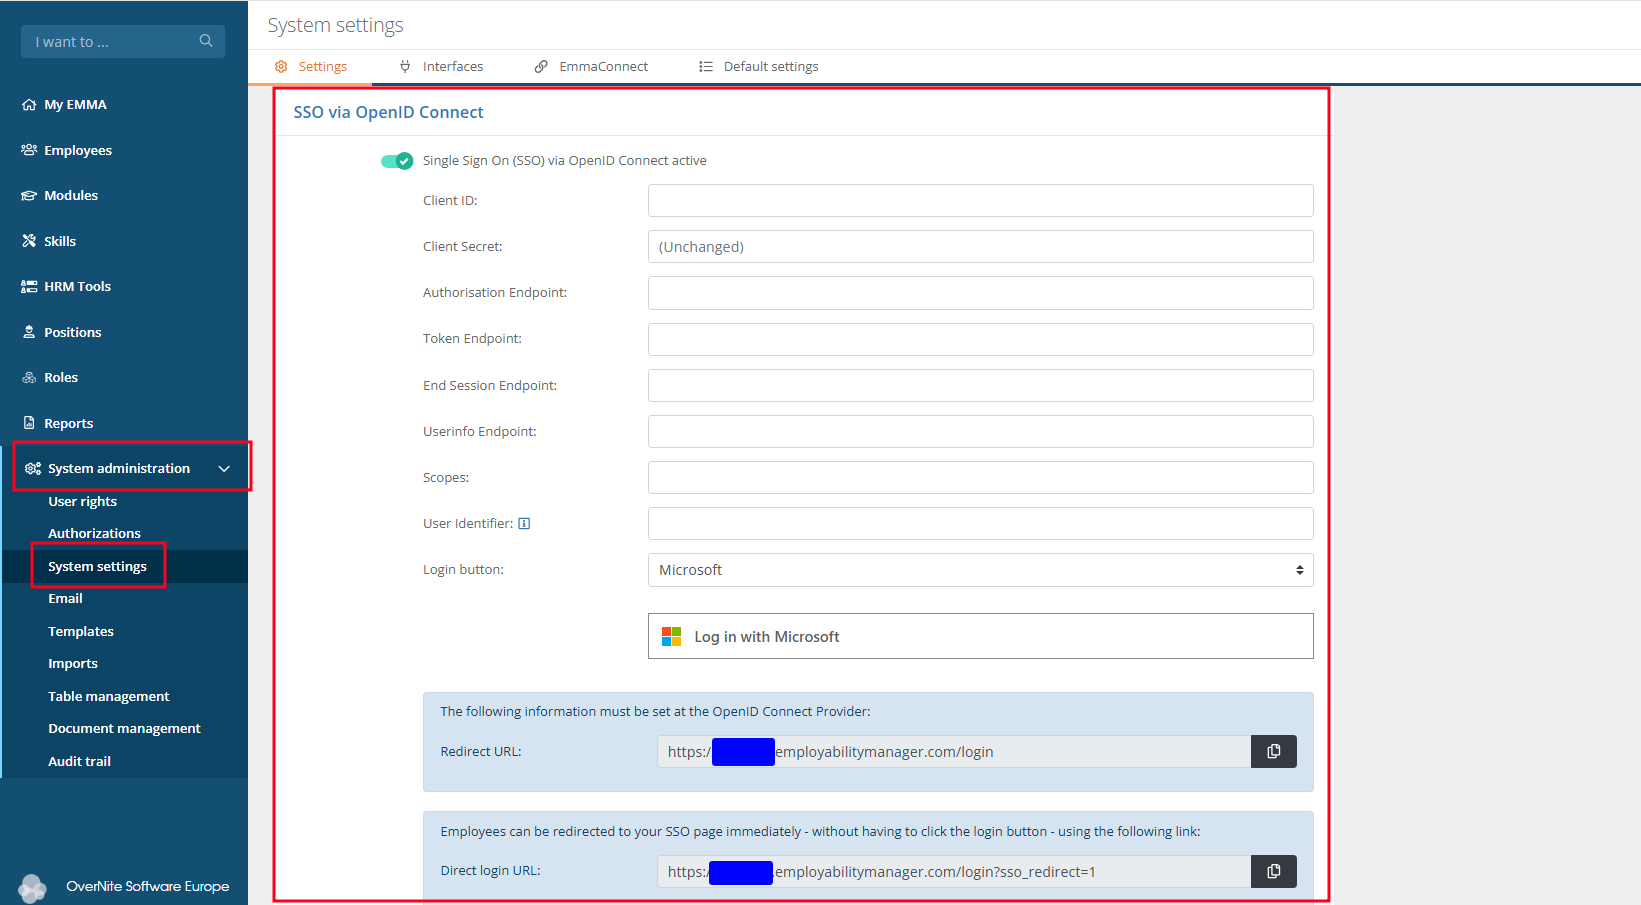Open Authorizations in sidebar
Viewport: 1641px width, 905px height.
95,534
